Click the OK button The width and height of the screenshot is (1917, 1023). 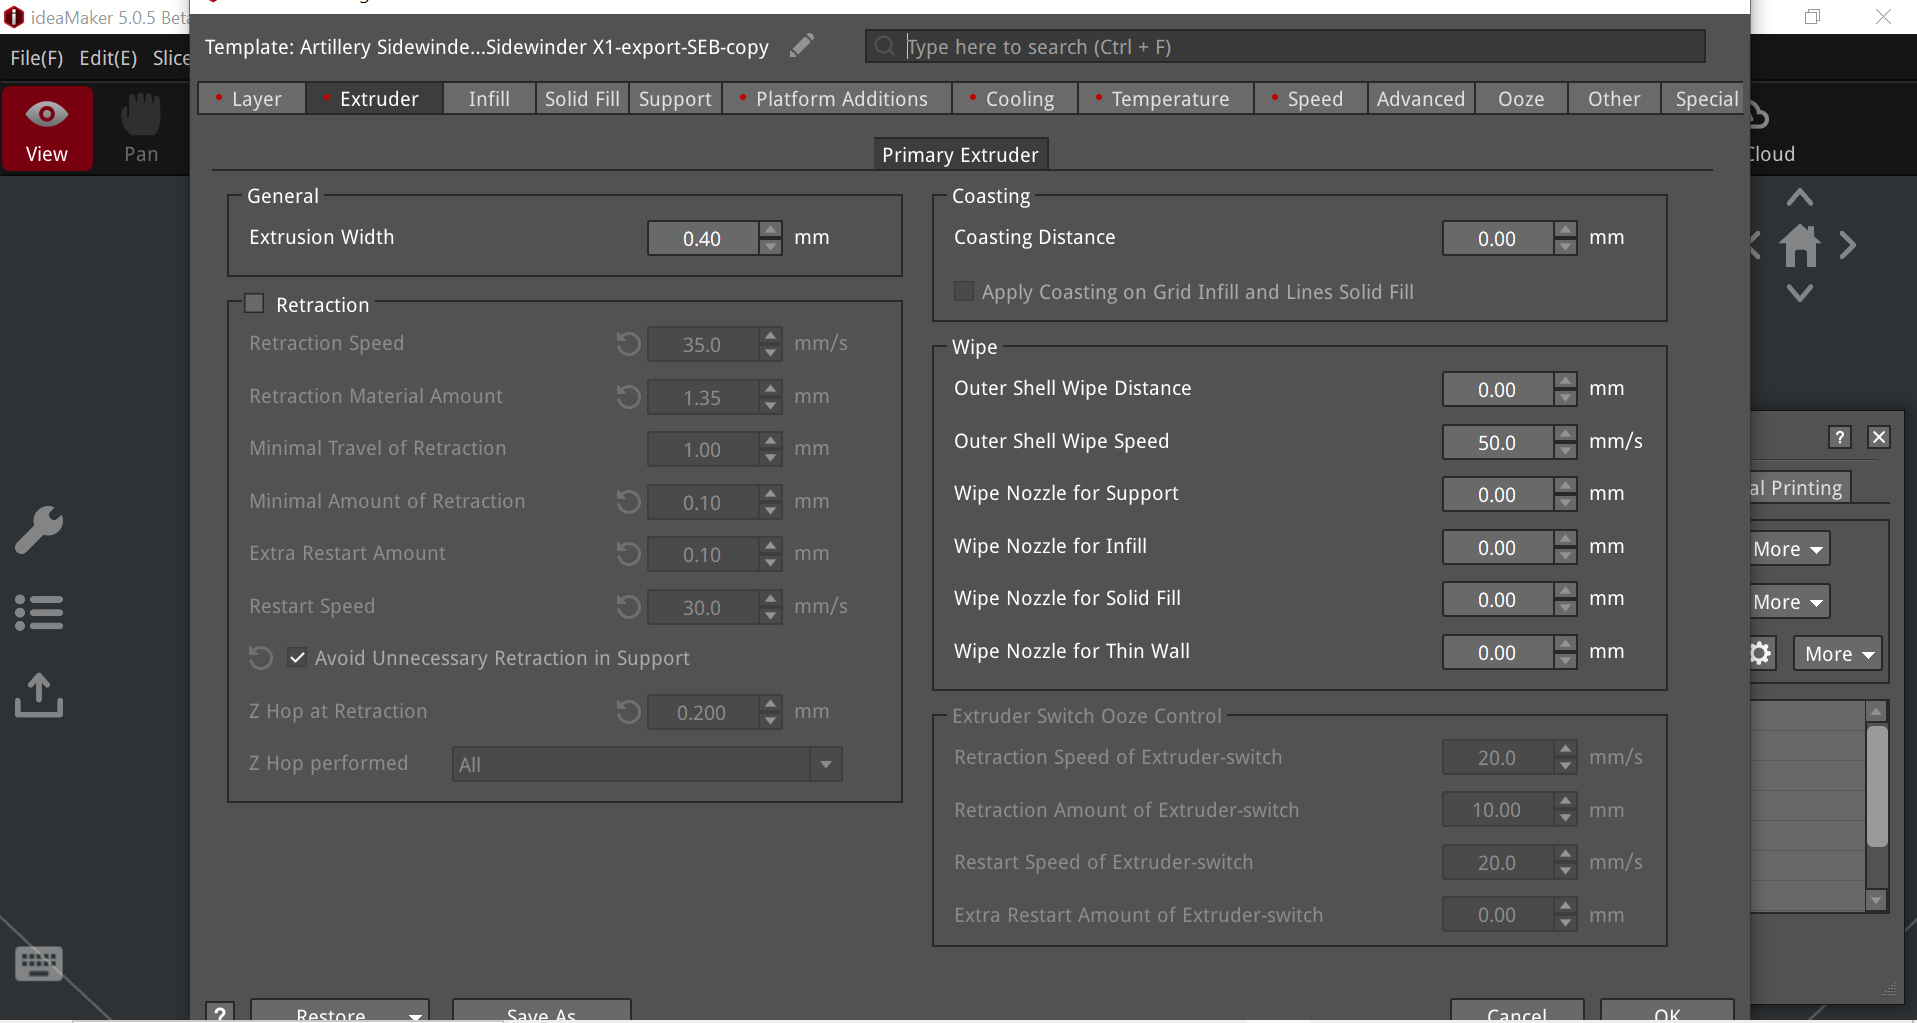[1667, 1012]
